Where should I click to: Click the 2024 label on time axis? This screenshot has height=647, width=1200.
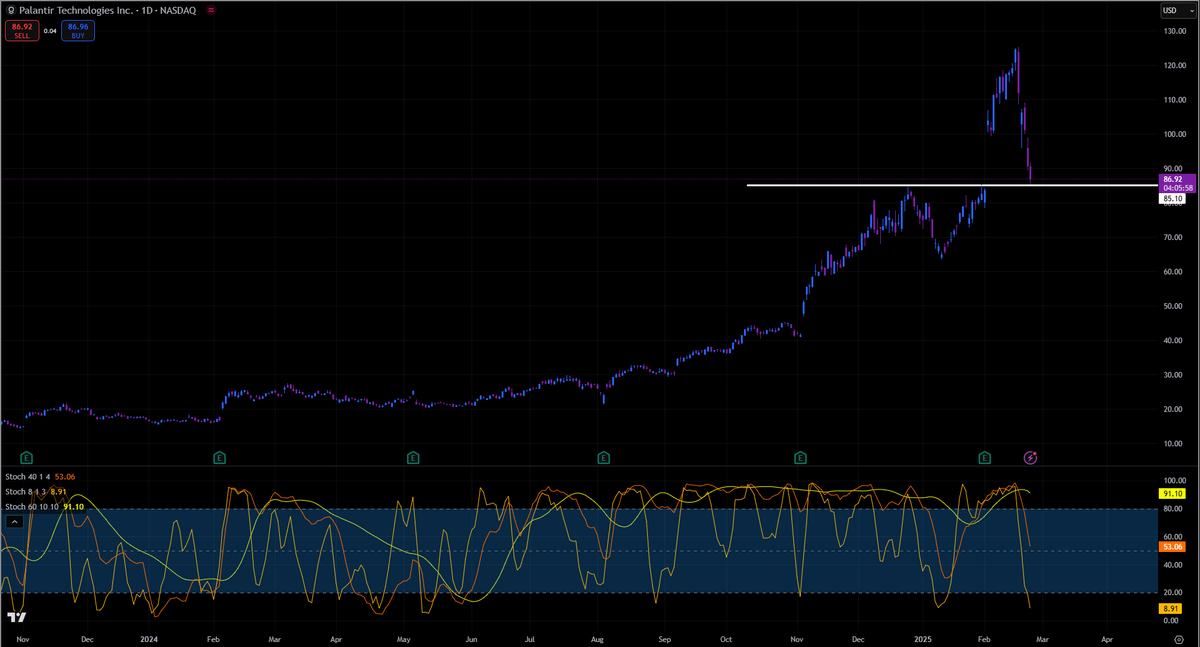pos(149,637)
